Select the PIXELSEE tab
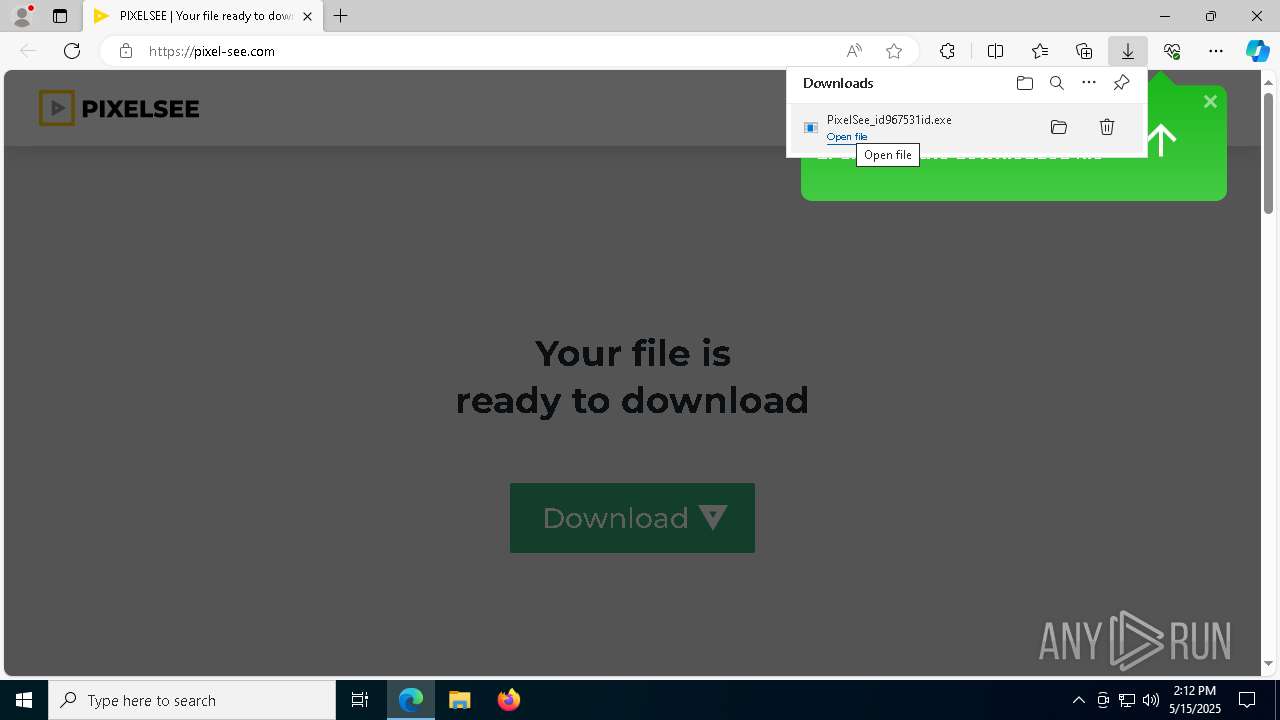Screen dimensions: 1280x720 click(203, 16)
